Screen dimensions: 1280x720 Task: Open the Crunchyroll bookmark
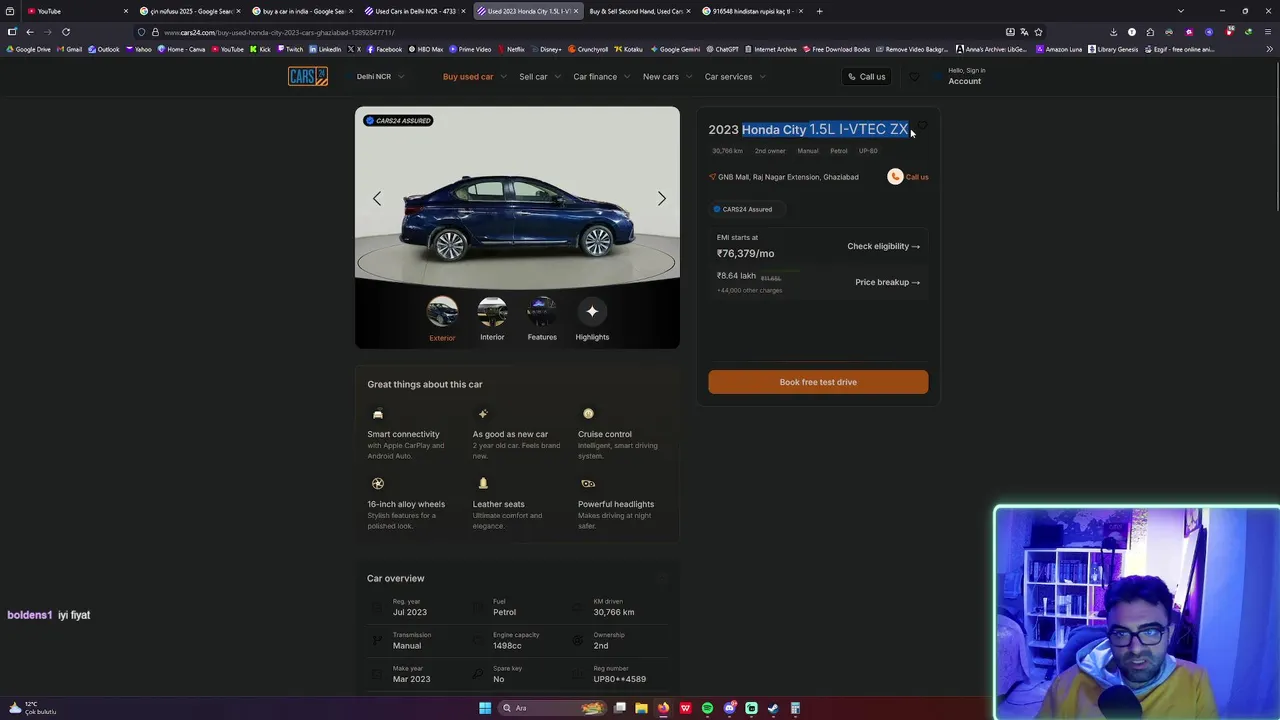(588, 49)
